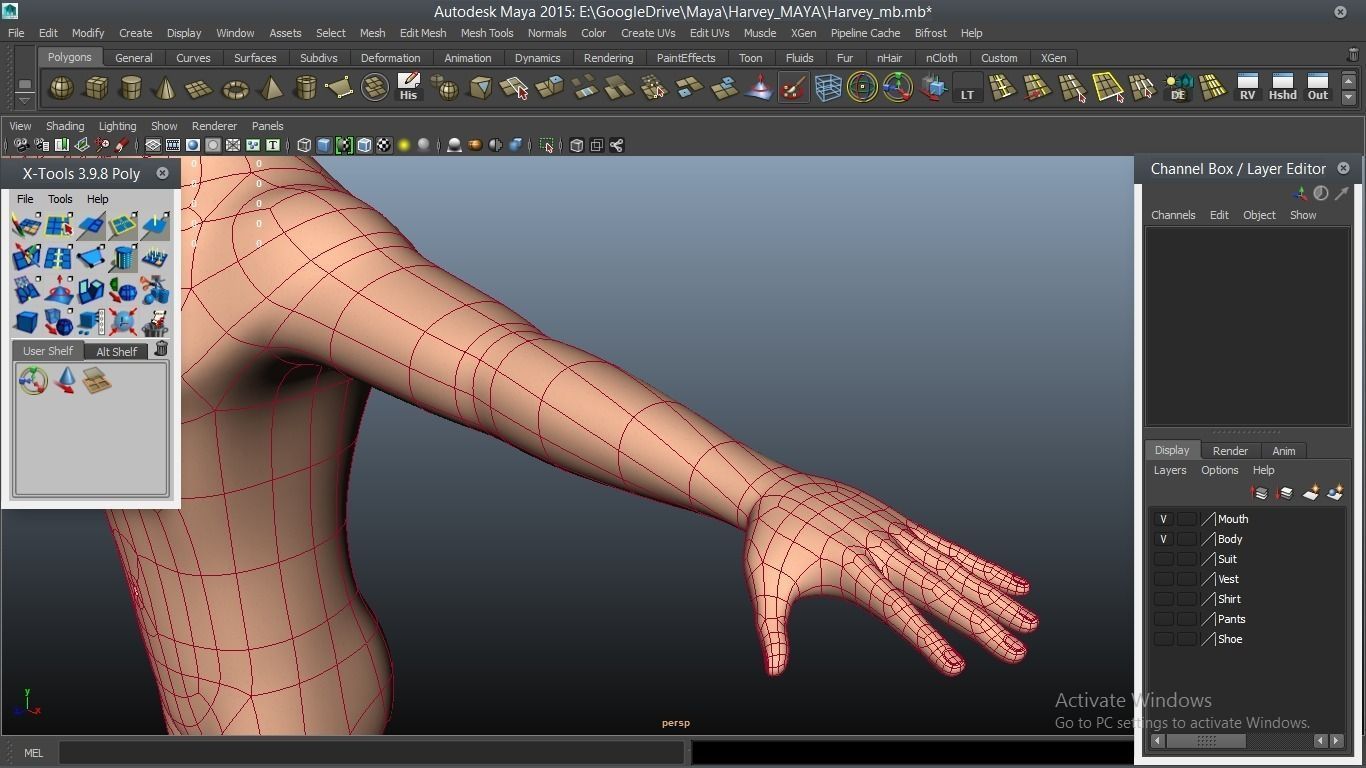This screenshot has height=768, width=1366.
Task: Open the Lighting panel menu
Action: (x=117, y=126)
